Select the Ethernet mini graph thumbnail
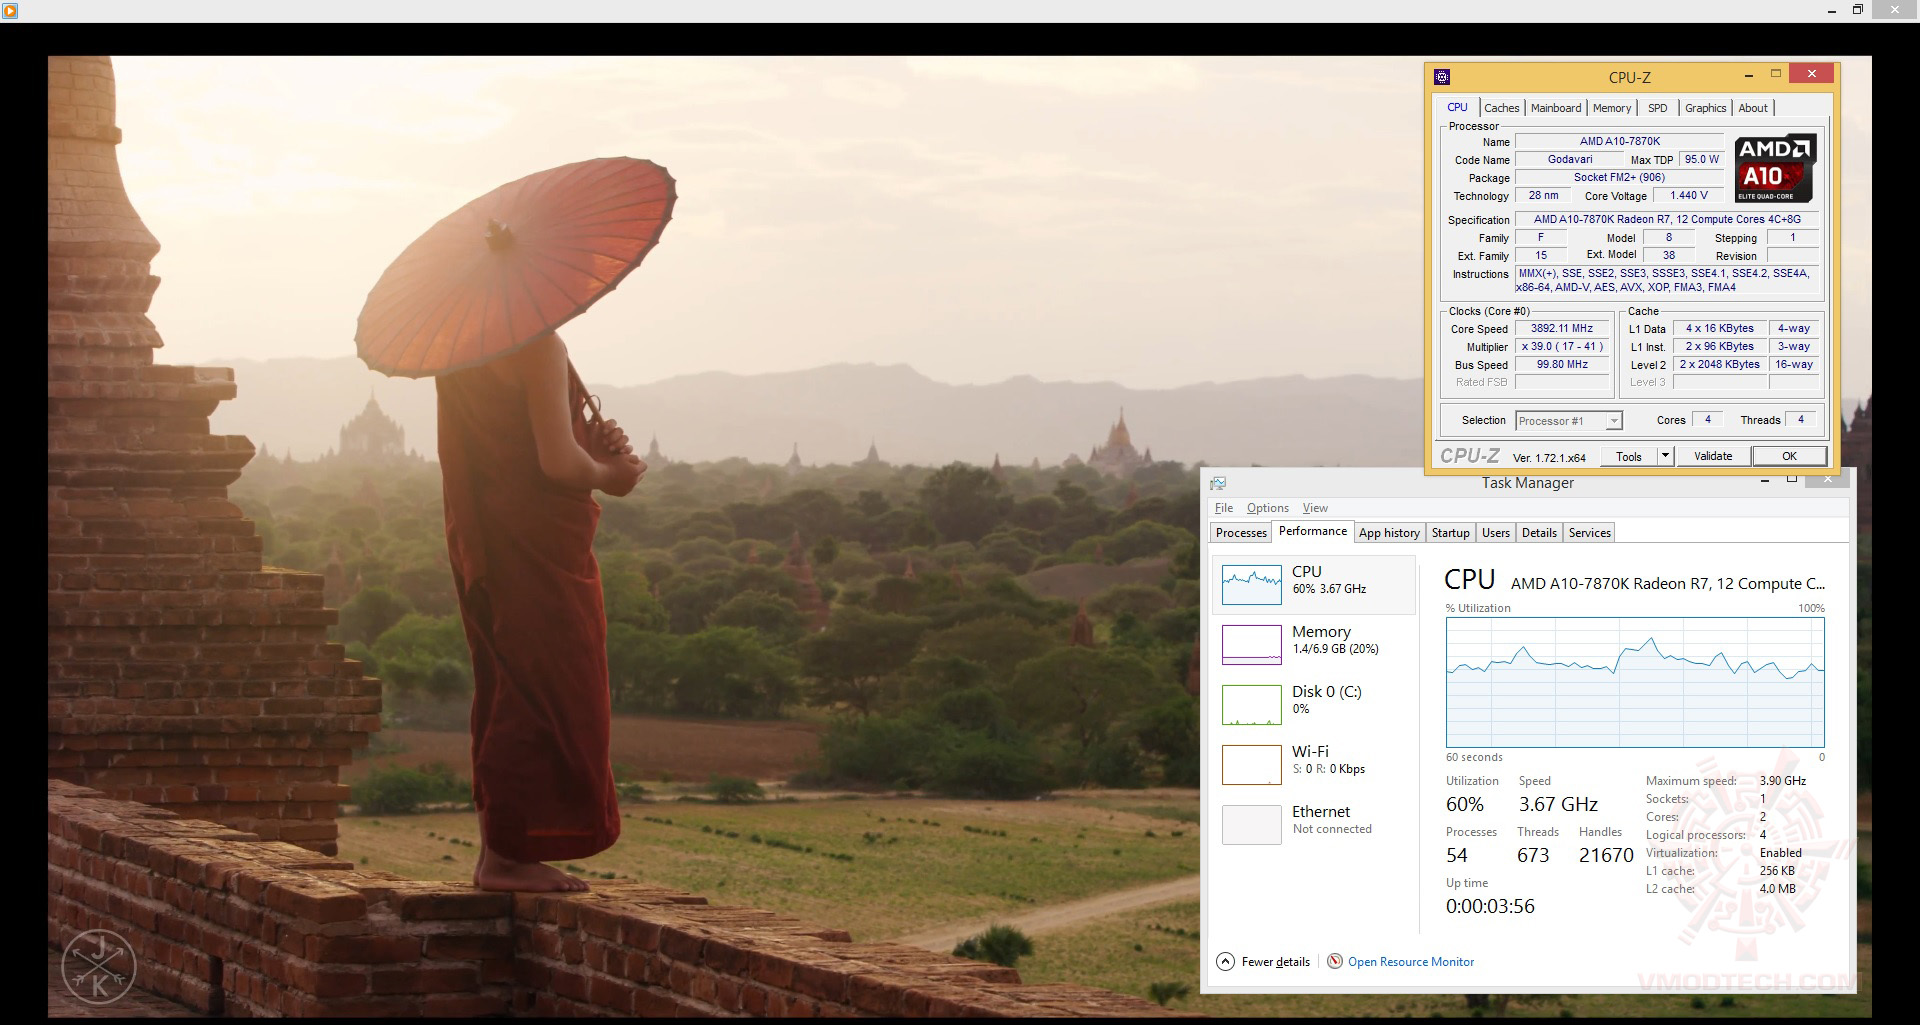This screenshot has height=1025, width=1920. (1251, 825)
